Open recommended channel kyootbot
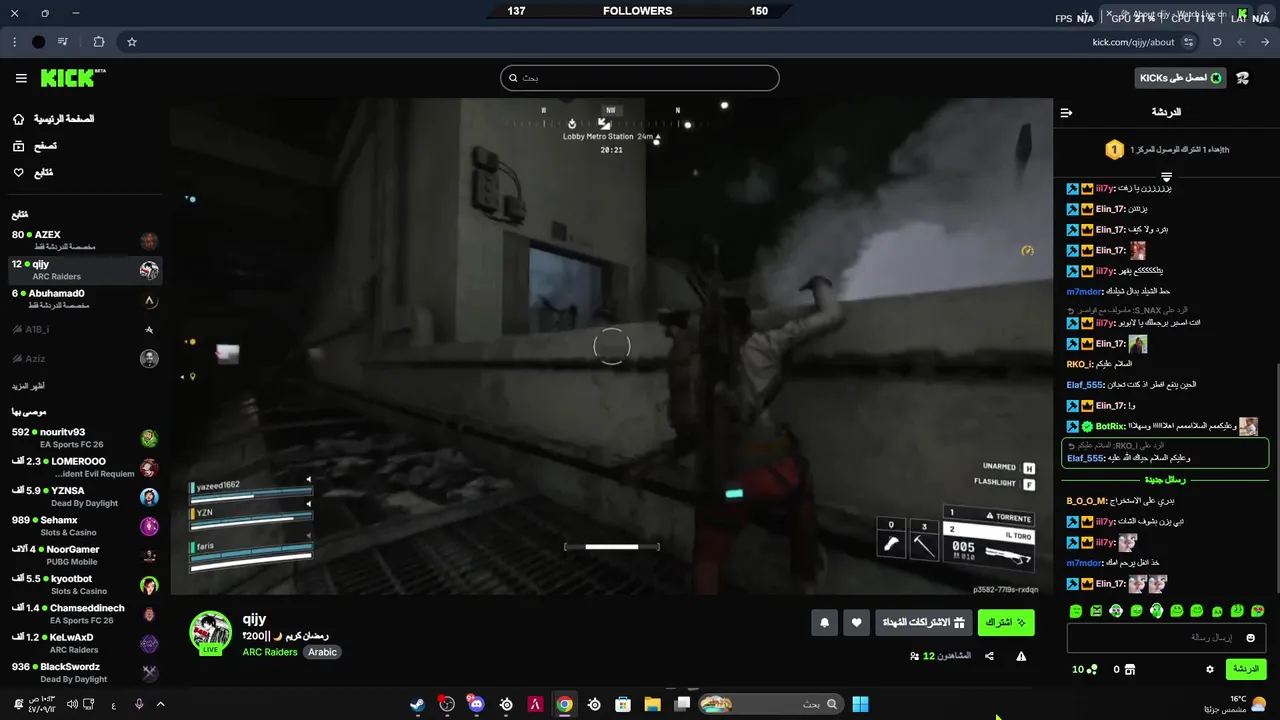1280x720 pixels. [85, 584]
